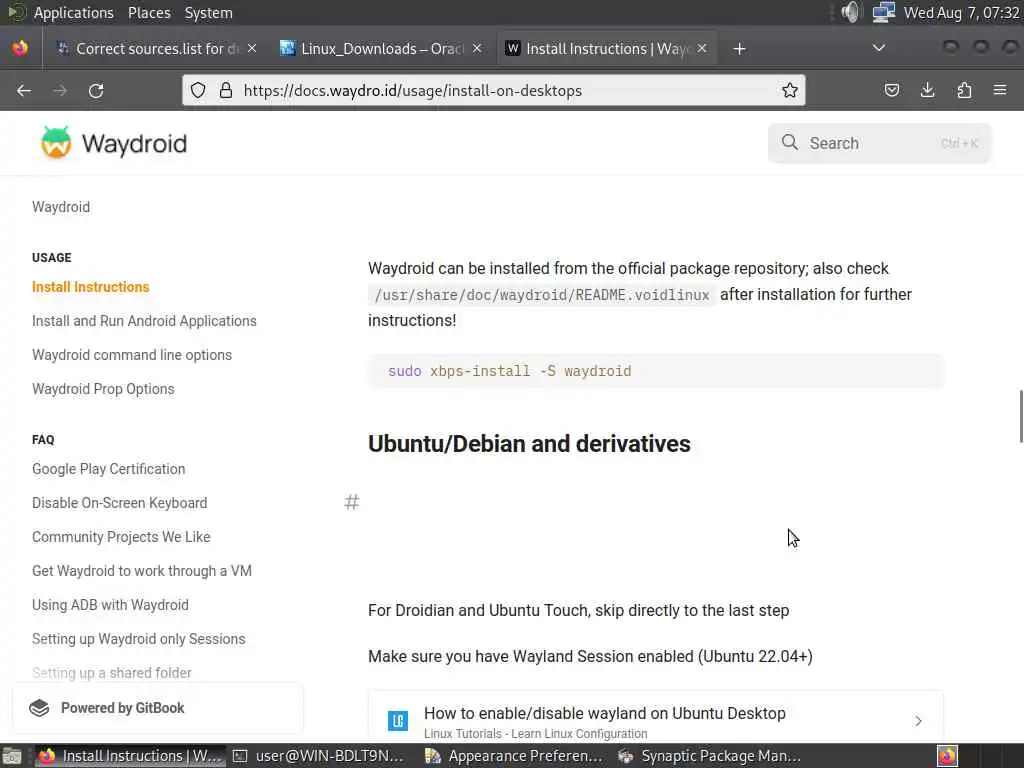Open Waydroid sidebar link
Image resolution: width=1024 pixels, height=768 pixels.
61,207
